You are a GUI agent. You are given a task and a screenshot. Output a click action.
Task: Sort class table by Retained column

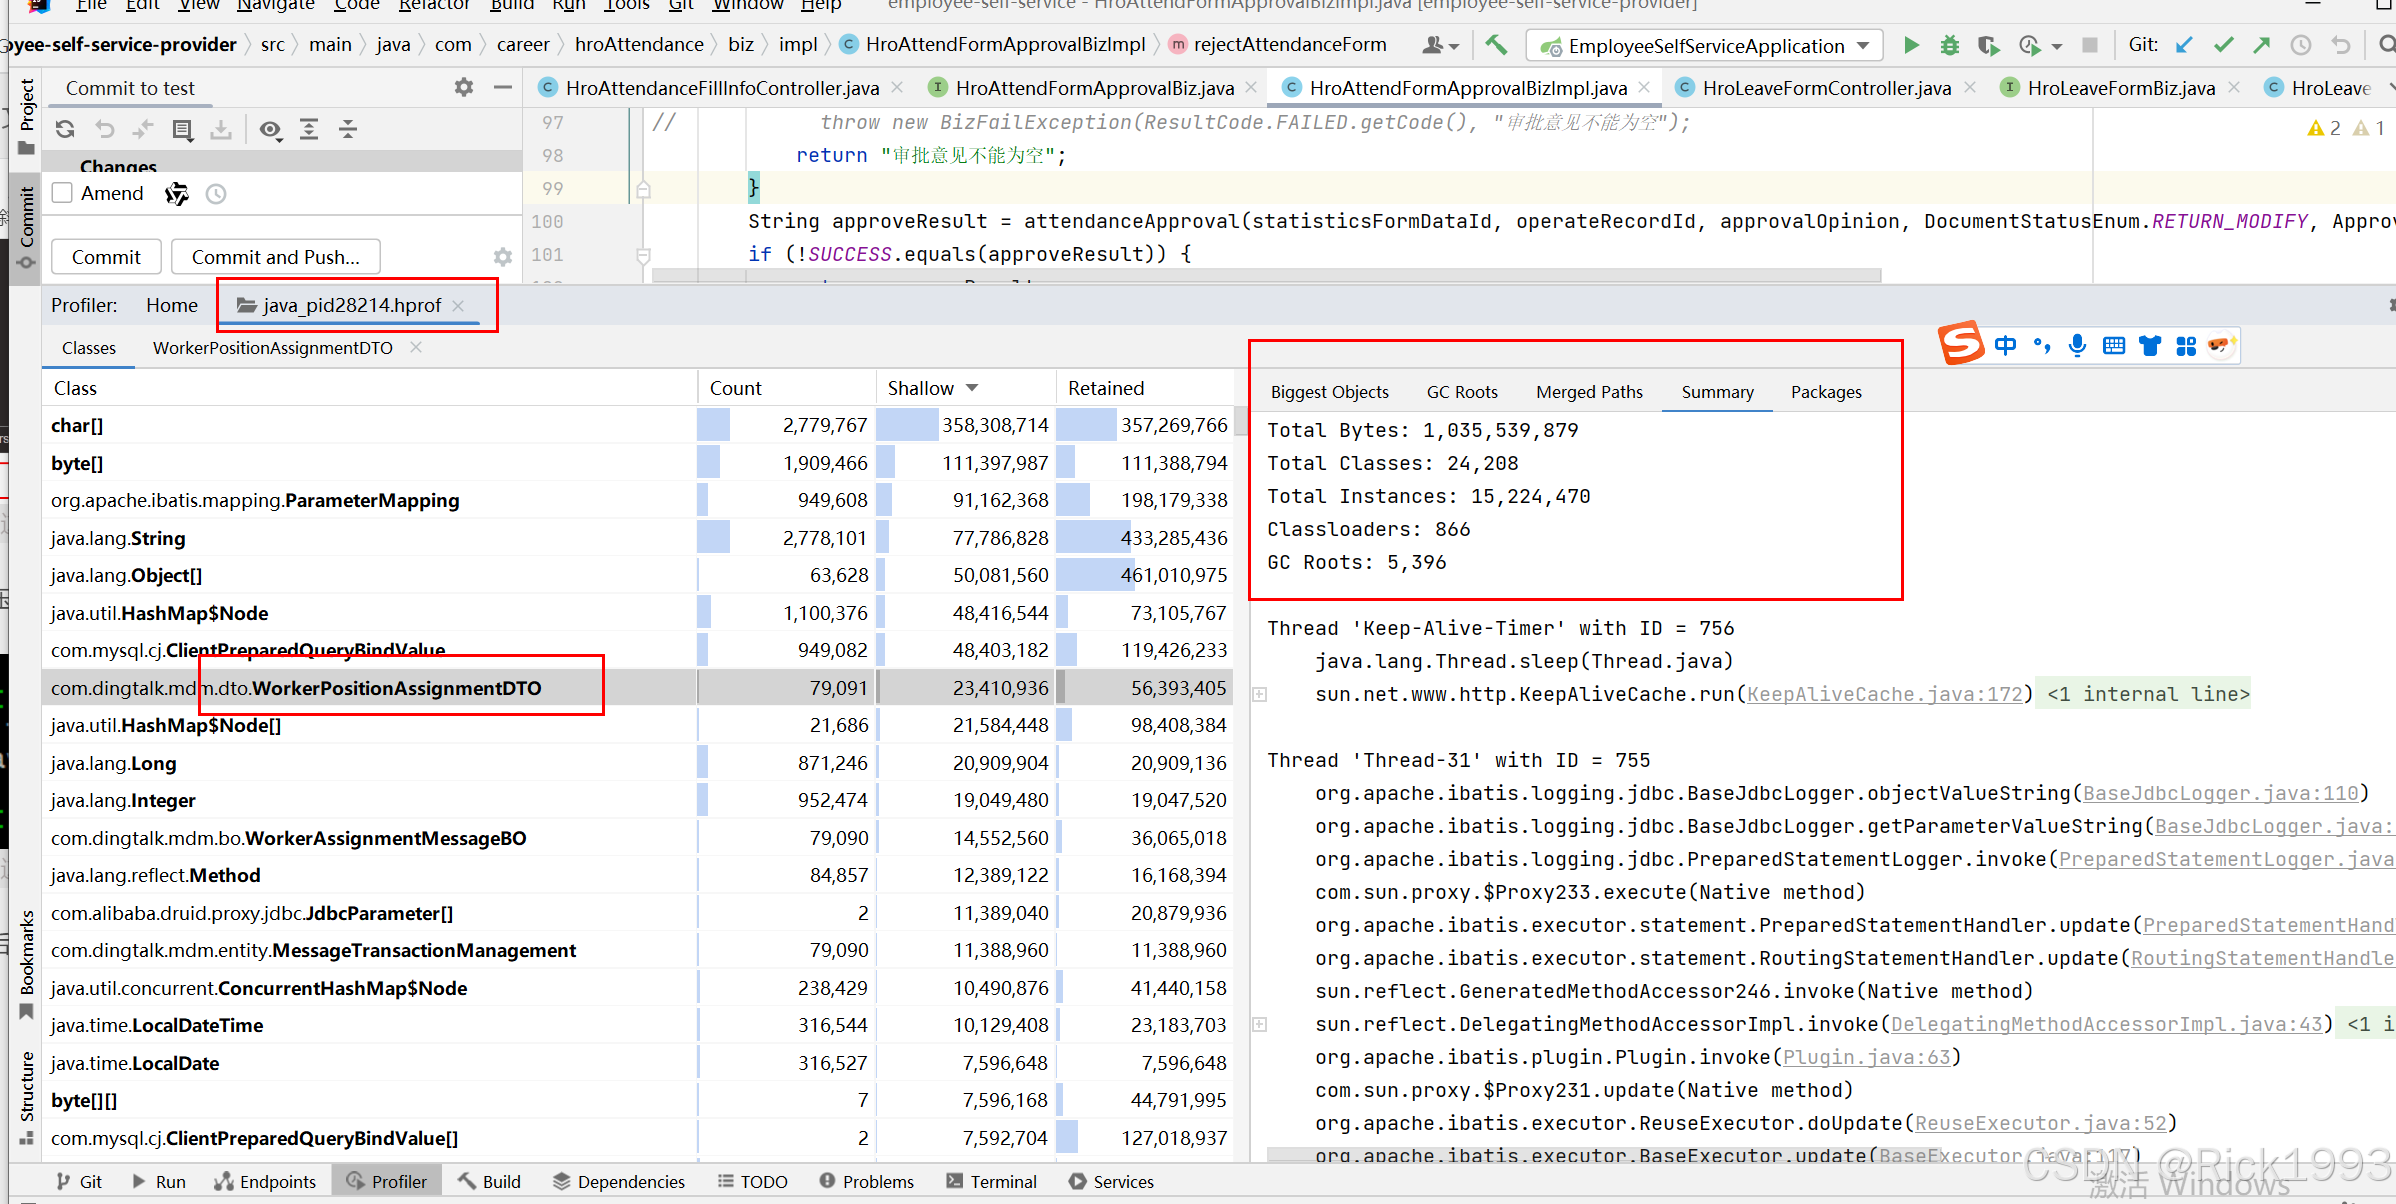click(1105, 388)
